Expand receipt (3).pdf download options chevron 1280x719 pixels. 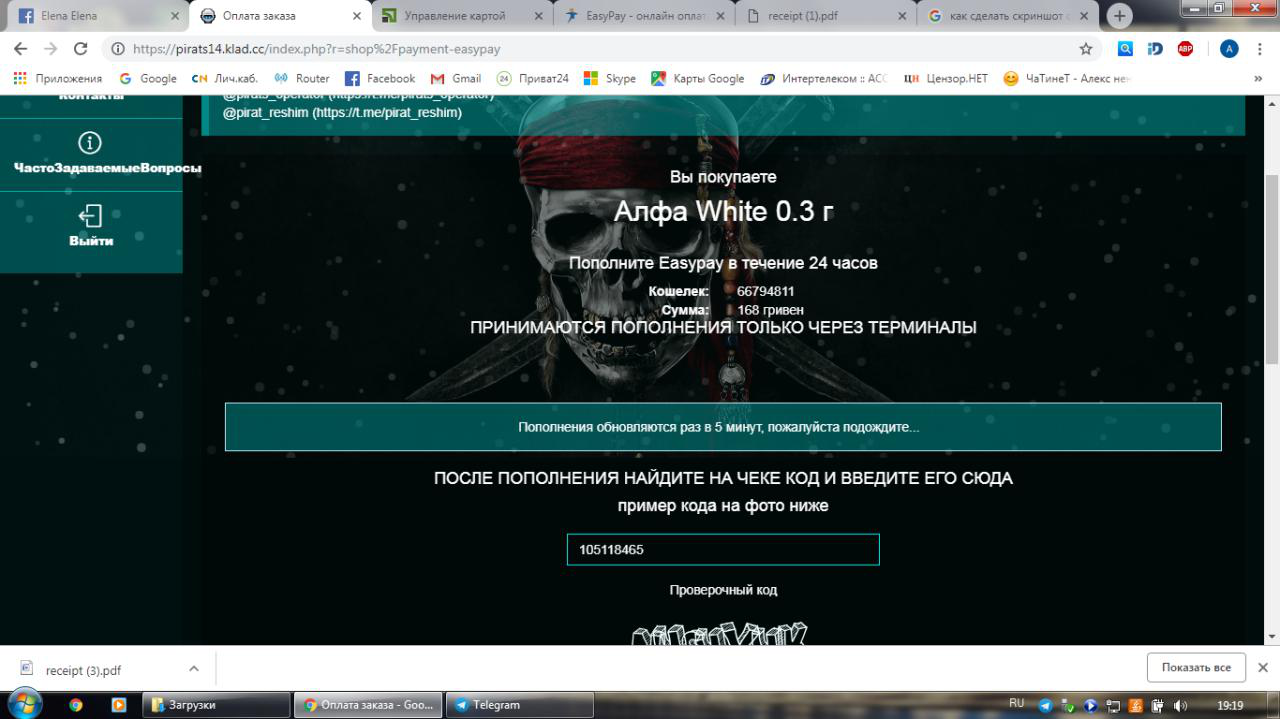pyautogui.click(x=194, y=669)
